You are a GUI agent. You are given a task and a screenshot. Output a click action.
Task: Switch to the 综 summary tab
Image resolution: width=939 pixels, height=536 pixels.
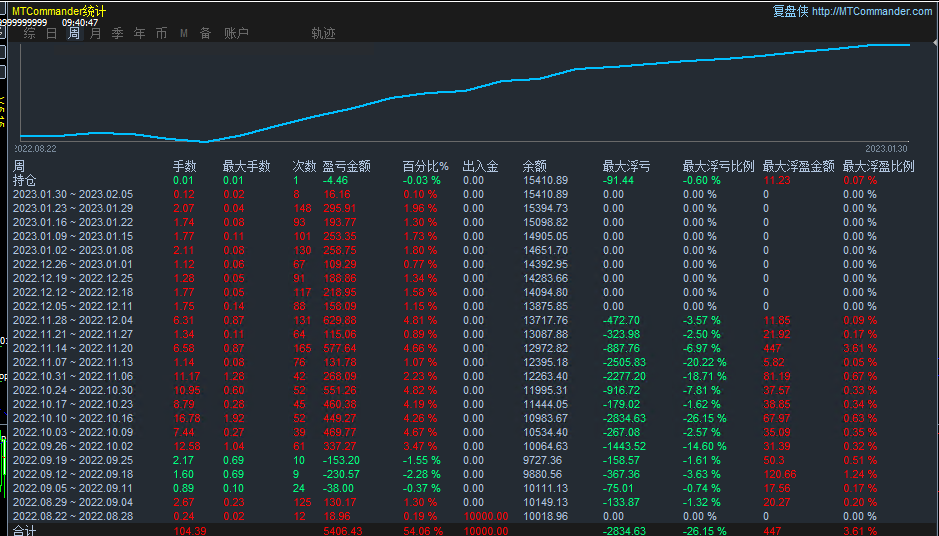(30, 33)
